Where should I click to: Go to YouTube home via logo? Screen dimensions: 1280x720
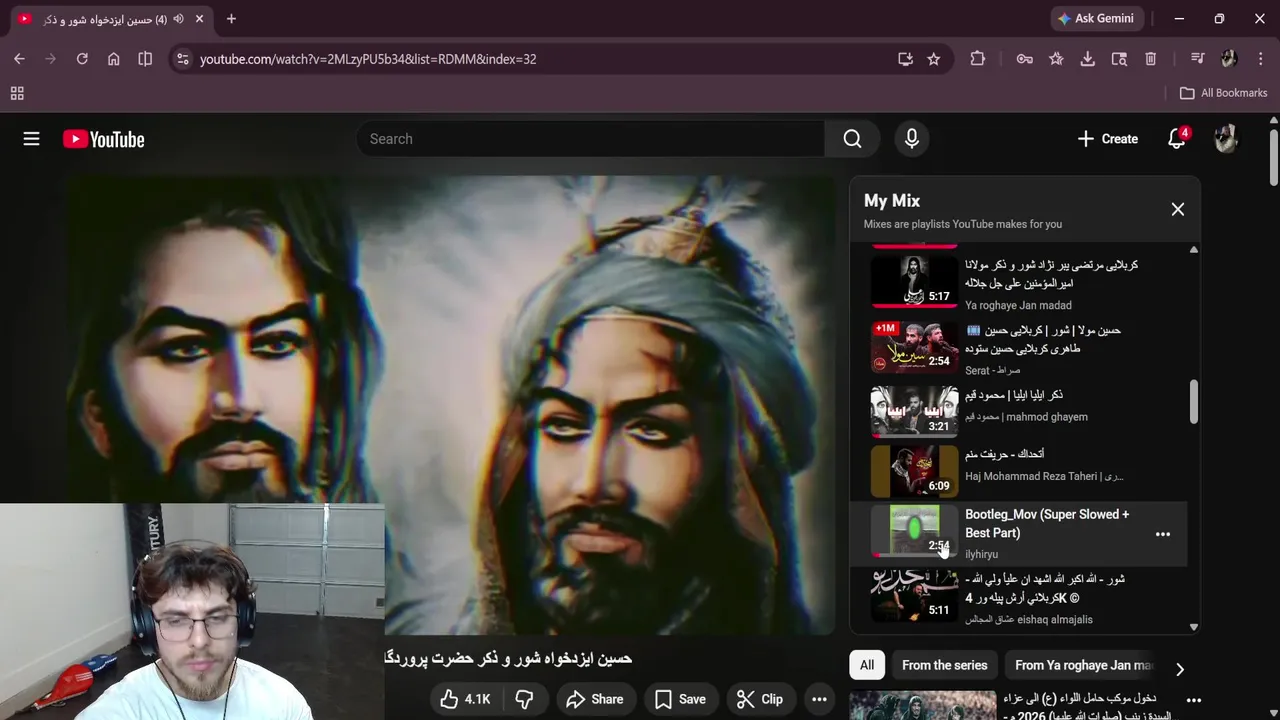coord(104,139)
